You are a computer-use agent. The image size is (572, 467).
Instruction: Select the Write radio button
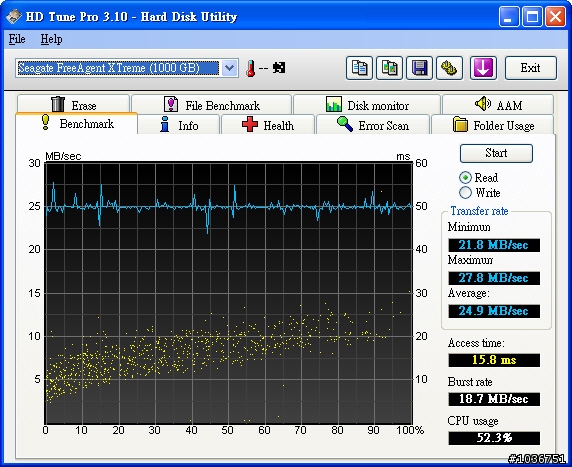(465, 193)
